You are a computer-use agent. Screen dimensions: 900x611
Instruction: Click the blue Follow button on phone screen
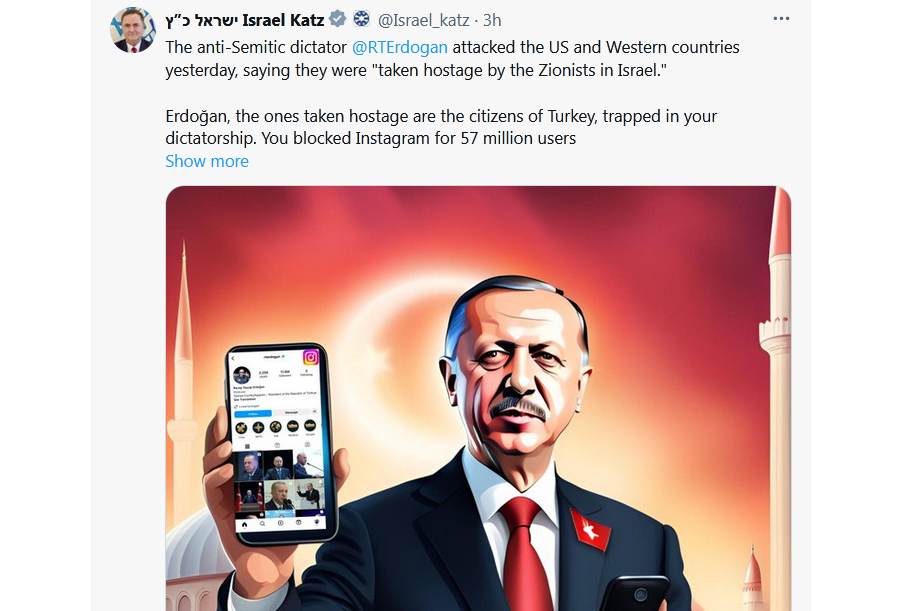[x=253, y=413]
